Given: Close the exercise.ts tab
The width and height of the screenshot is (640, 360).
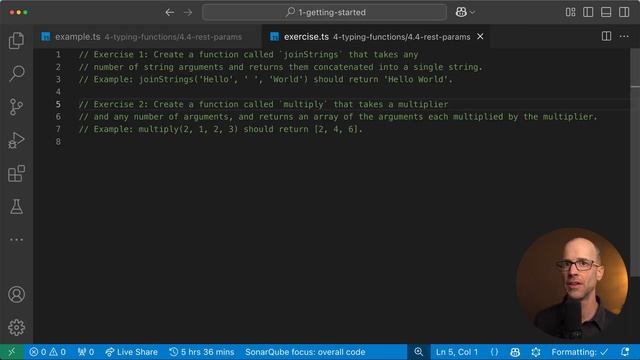Looking at the screenshot, I should pyautogui.click(x=480, y=36).
